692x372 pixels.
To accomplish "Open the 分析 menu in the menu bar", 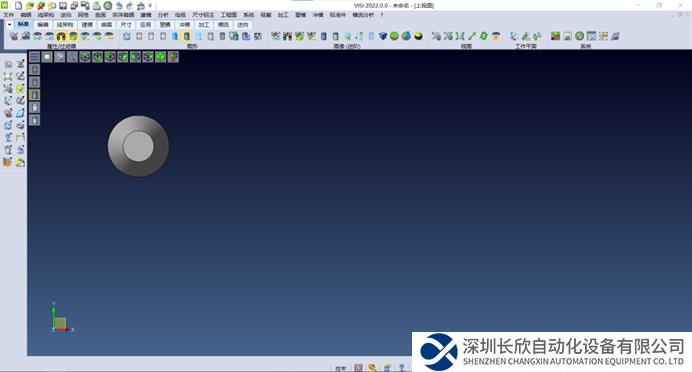I will pos(163,15).
